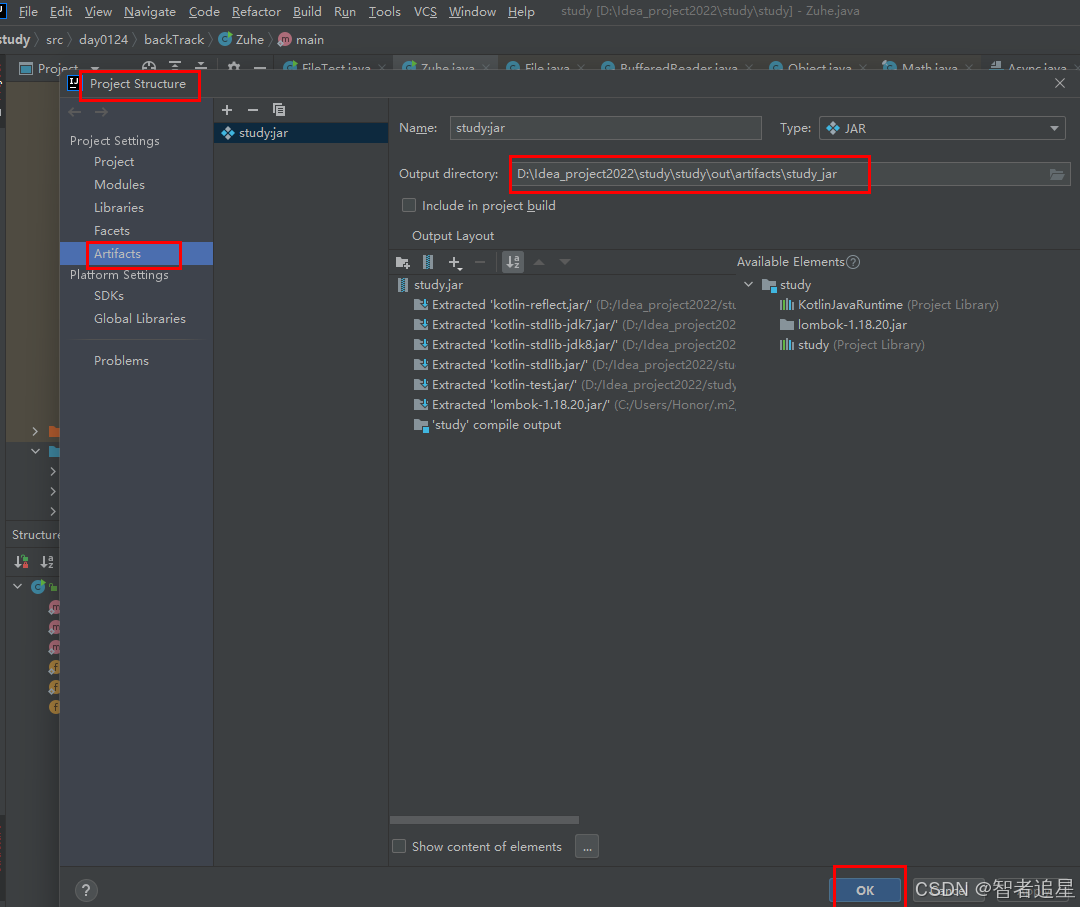Click the day0124 breadcrumb

[x=103, y=40]
